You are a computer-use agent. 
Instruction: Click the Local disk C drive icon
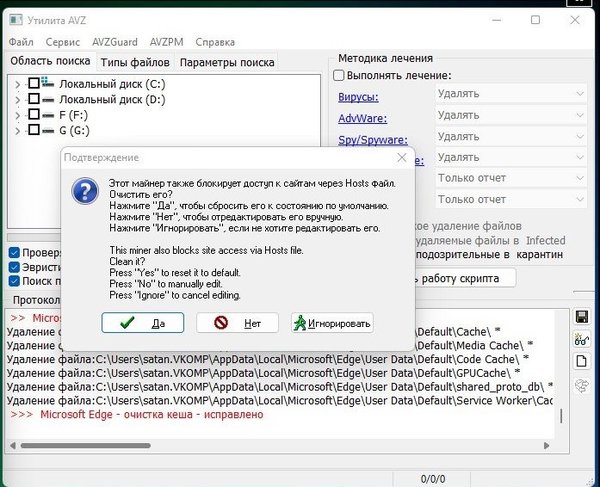click(x=48, y=83)
